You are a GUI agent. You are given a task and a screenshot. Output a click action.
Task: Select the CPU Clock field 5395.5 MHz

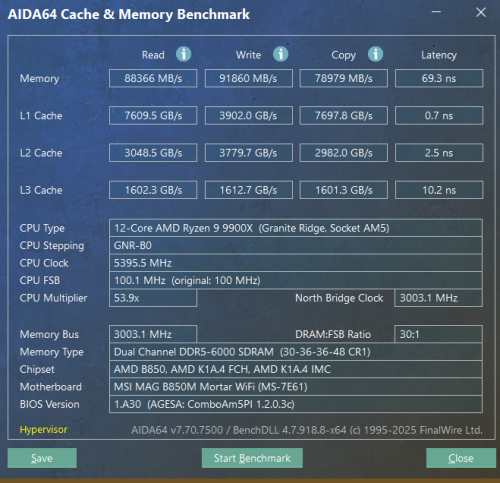[x=296, y=263]
